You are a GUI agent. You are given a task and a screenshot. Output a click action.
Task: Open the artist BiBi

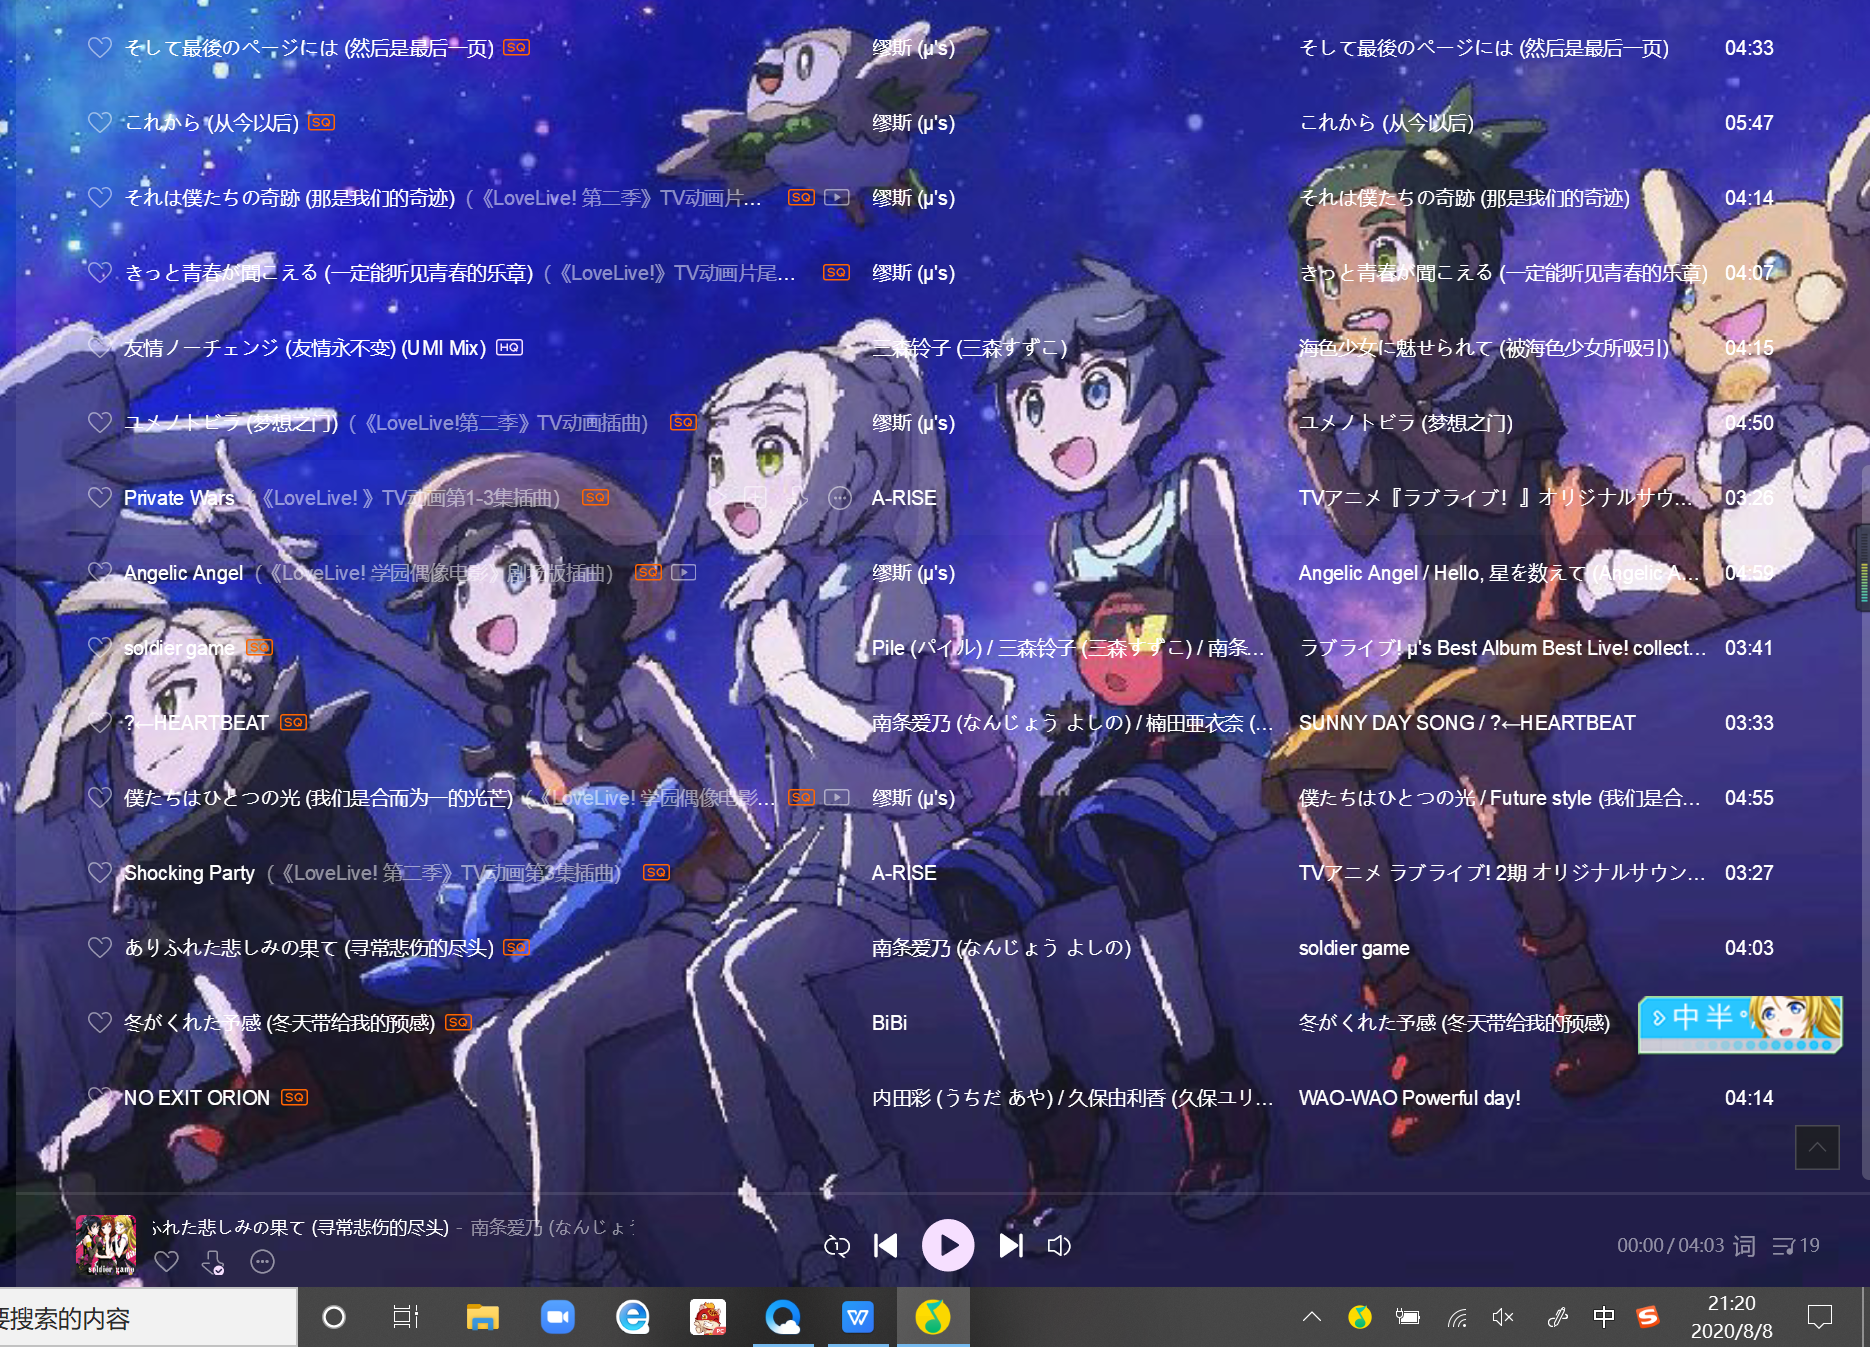pos(890,1023)
